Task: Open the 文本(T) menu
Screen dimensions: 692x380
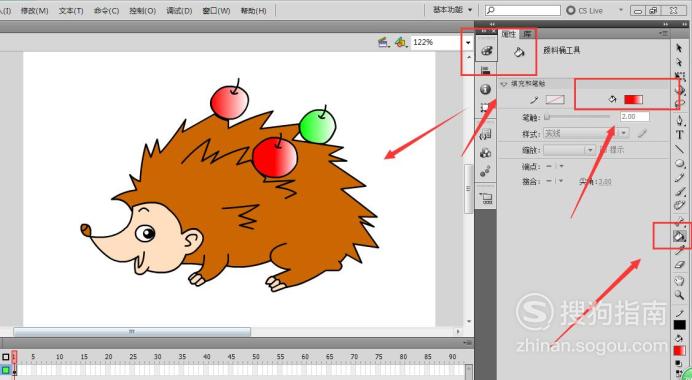Action: 71,11
